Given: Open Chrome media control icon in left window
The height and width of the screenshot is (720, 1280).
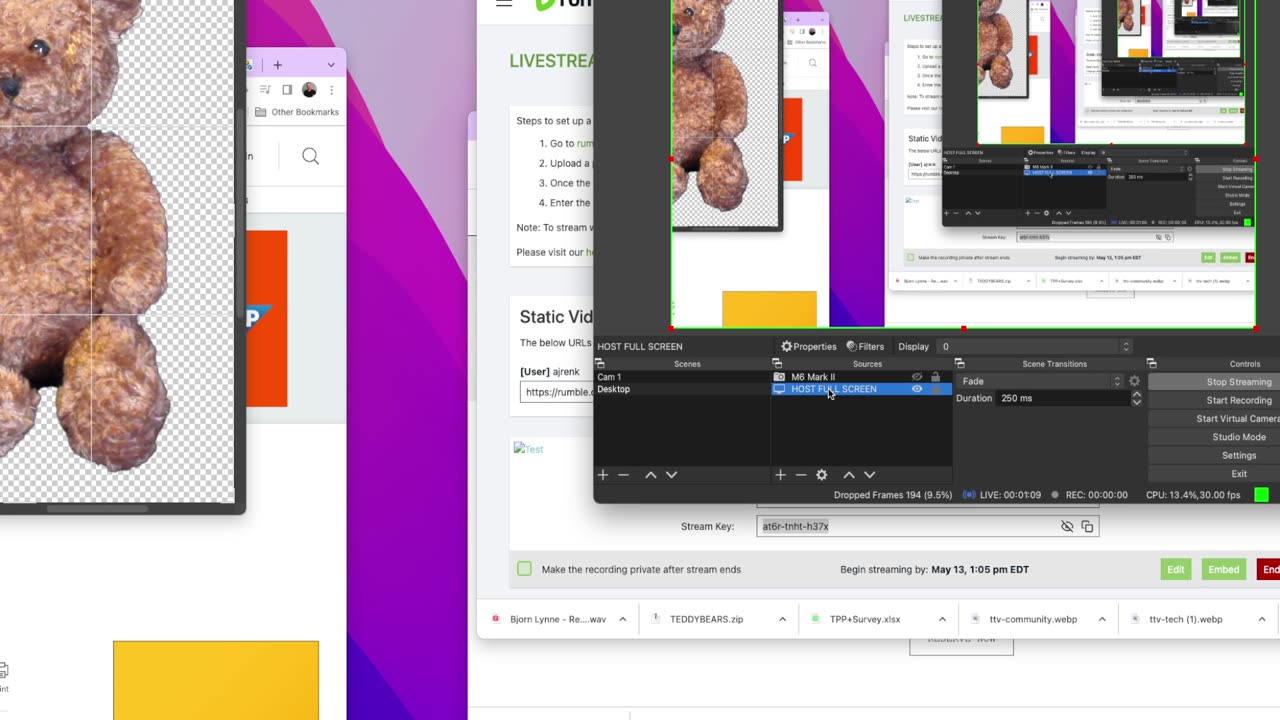Looking at the screenshot, I should 265,90.
